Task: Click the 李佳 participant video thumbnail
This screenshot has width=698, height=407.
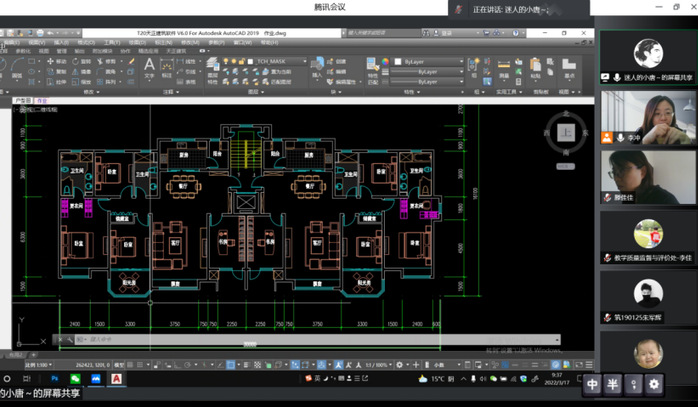Action: [647, 233]
